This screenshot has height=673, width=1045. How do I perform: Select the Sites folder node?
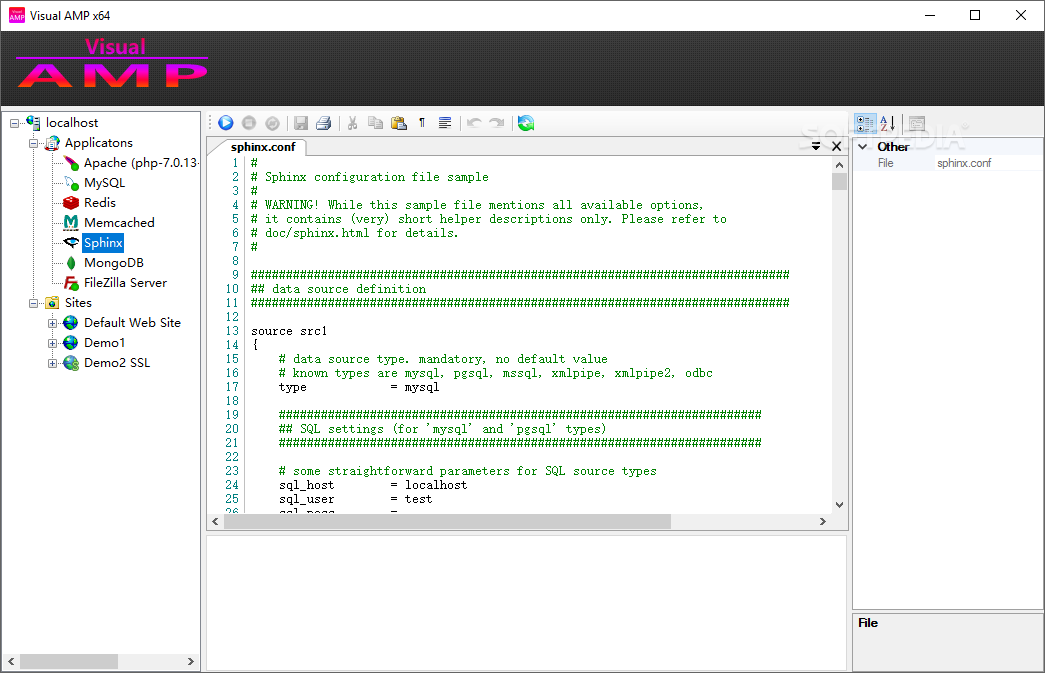78,303
